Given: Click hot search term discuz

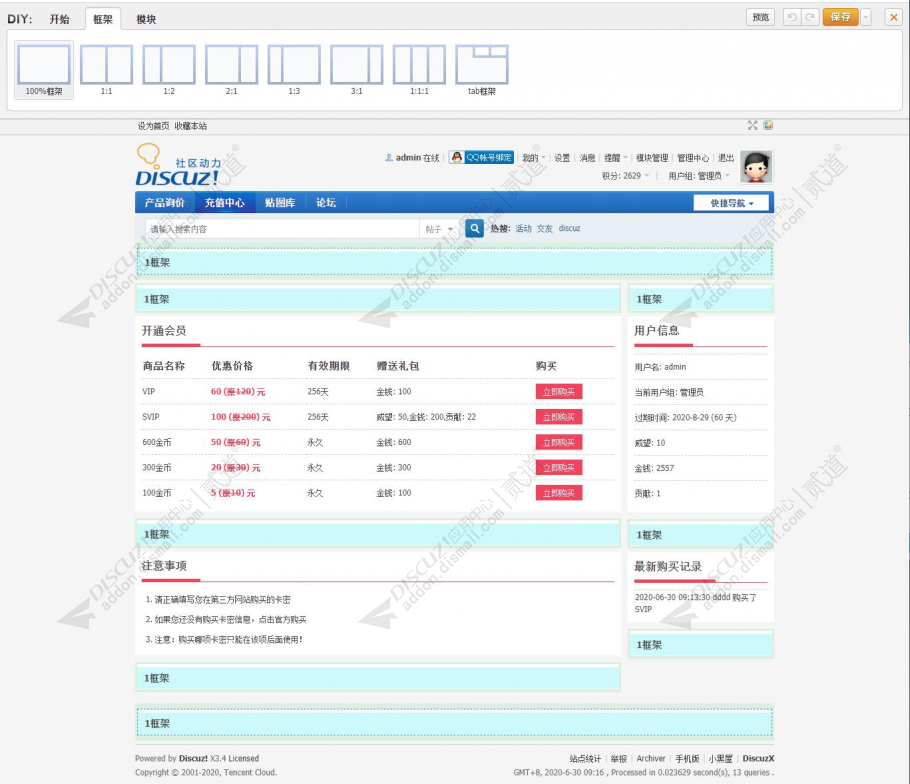Looking at the screenshot, I should tap(569, 228).
